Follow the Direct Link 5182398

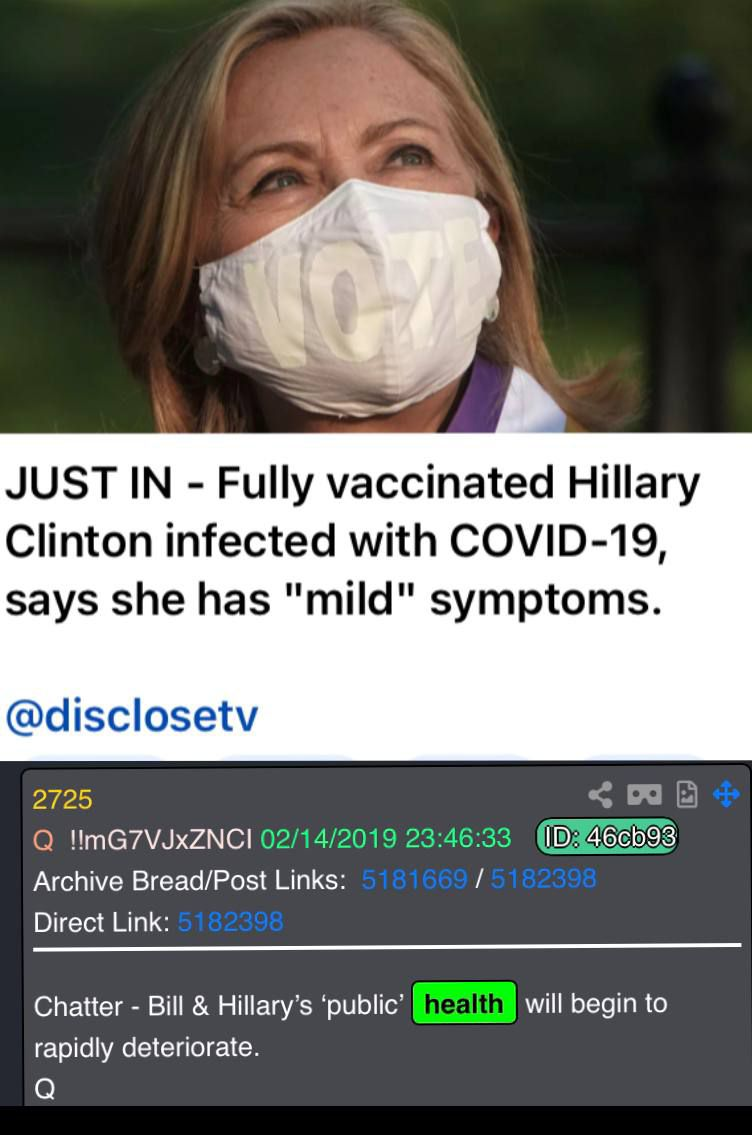pos(230,921)
